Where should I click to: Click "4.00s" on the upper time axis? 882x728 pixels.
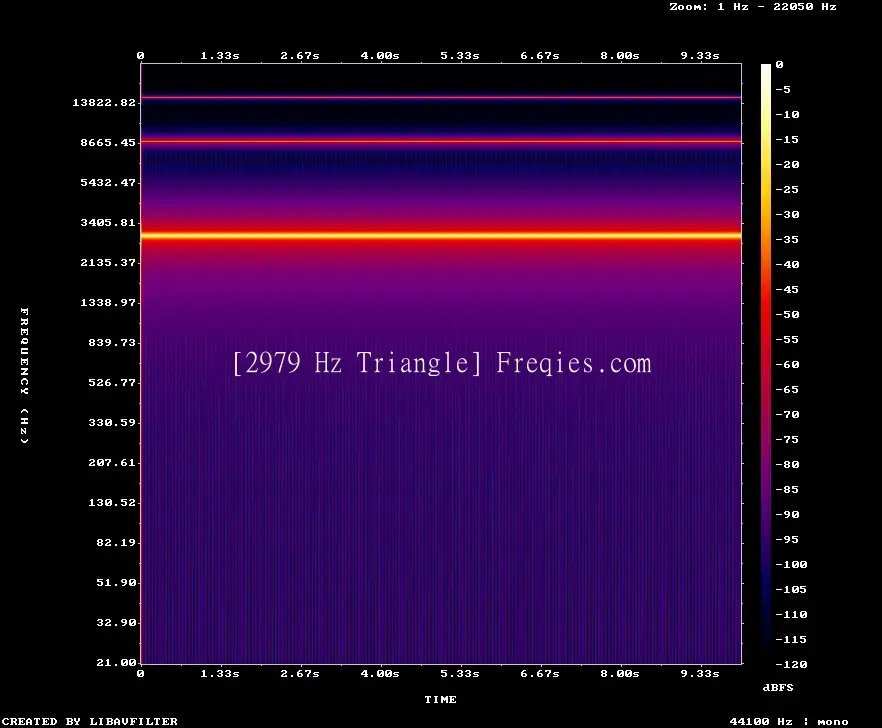click(x=380, y=56)
